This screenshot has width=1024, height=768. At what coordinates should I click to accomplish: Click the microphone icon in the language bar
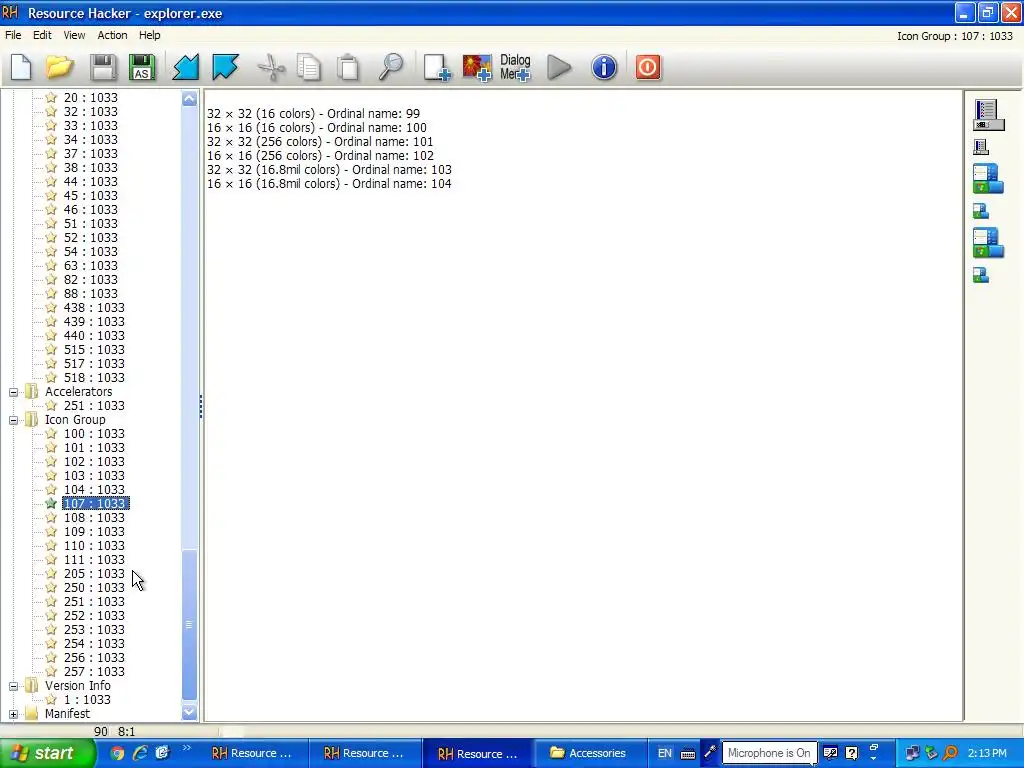[710, 752]
